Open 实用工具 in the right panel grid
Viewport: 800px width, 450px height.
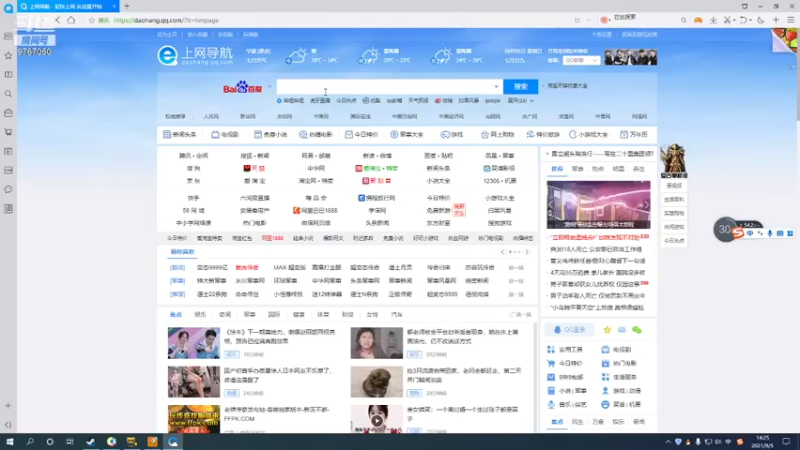pos(565,349)
